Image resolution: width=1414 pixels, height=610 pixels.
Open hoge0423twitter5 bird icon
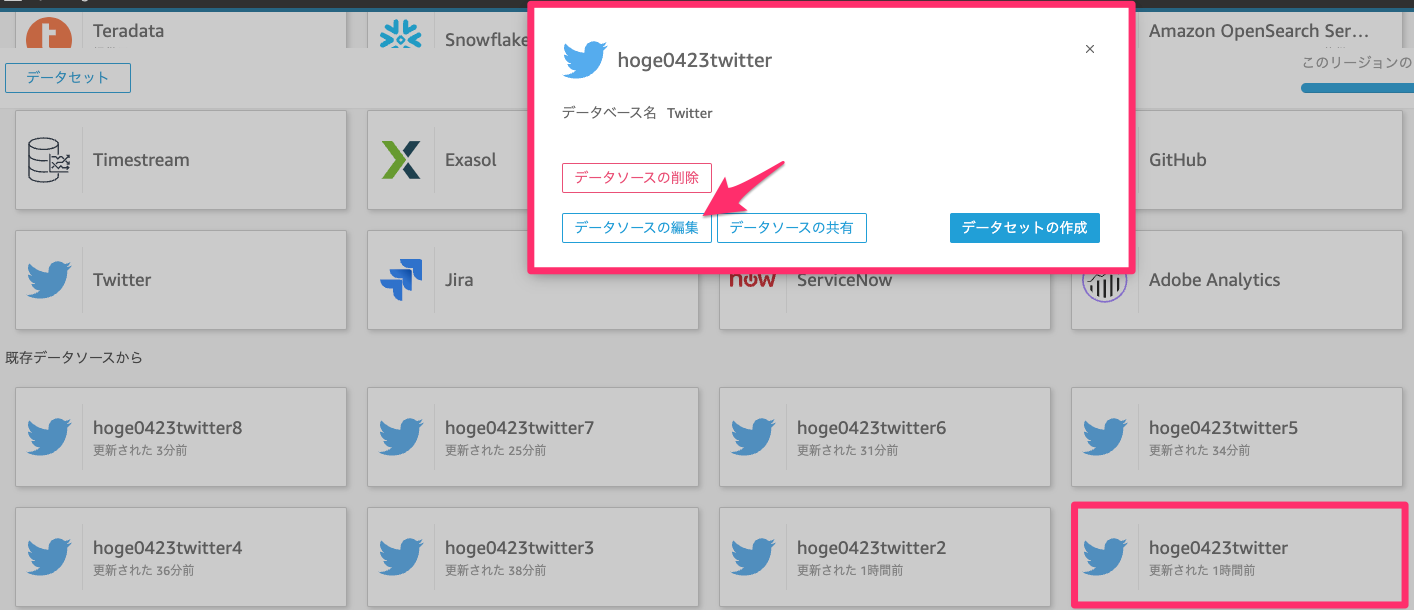[x=1105, y=437]
